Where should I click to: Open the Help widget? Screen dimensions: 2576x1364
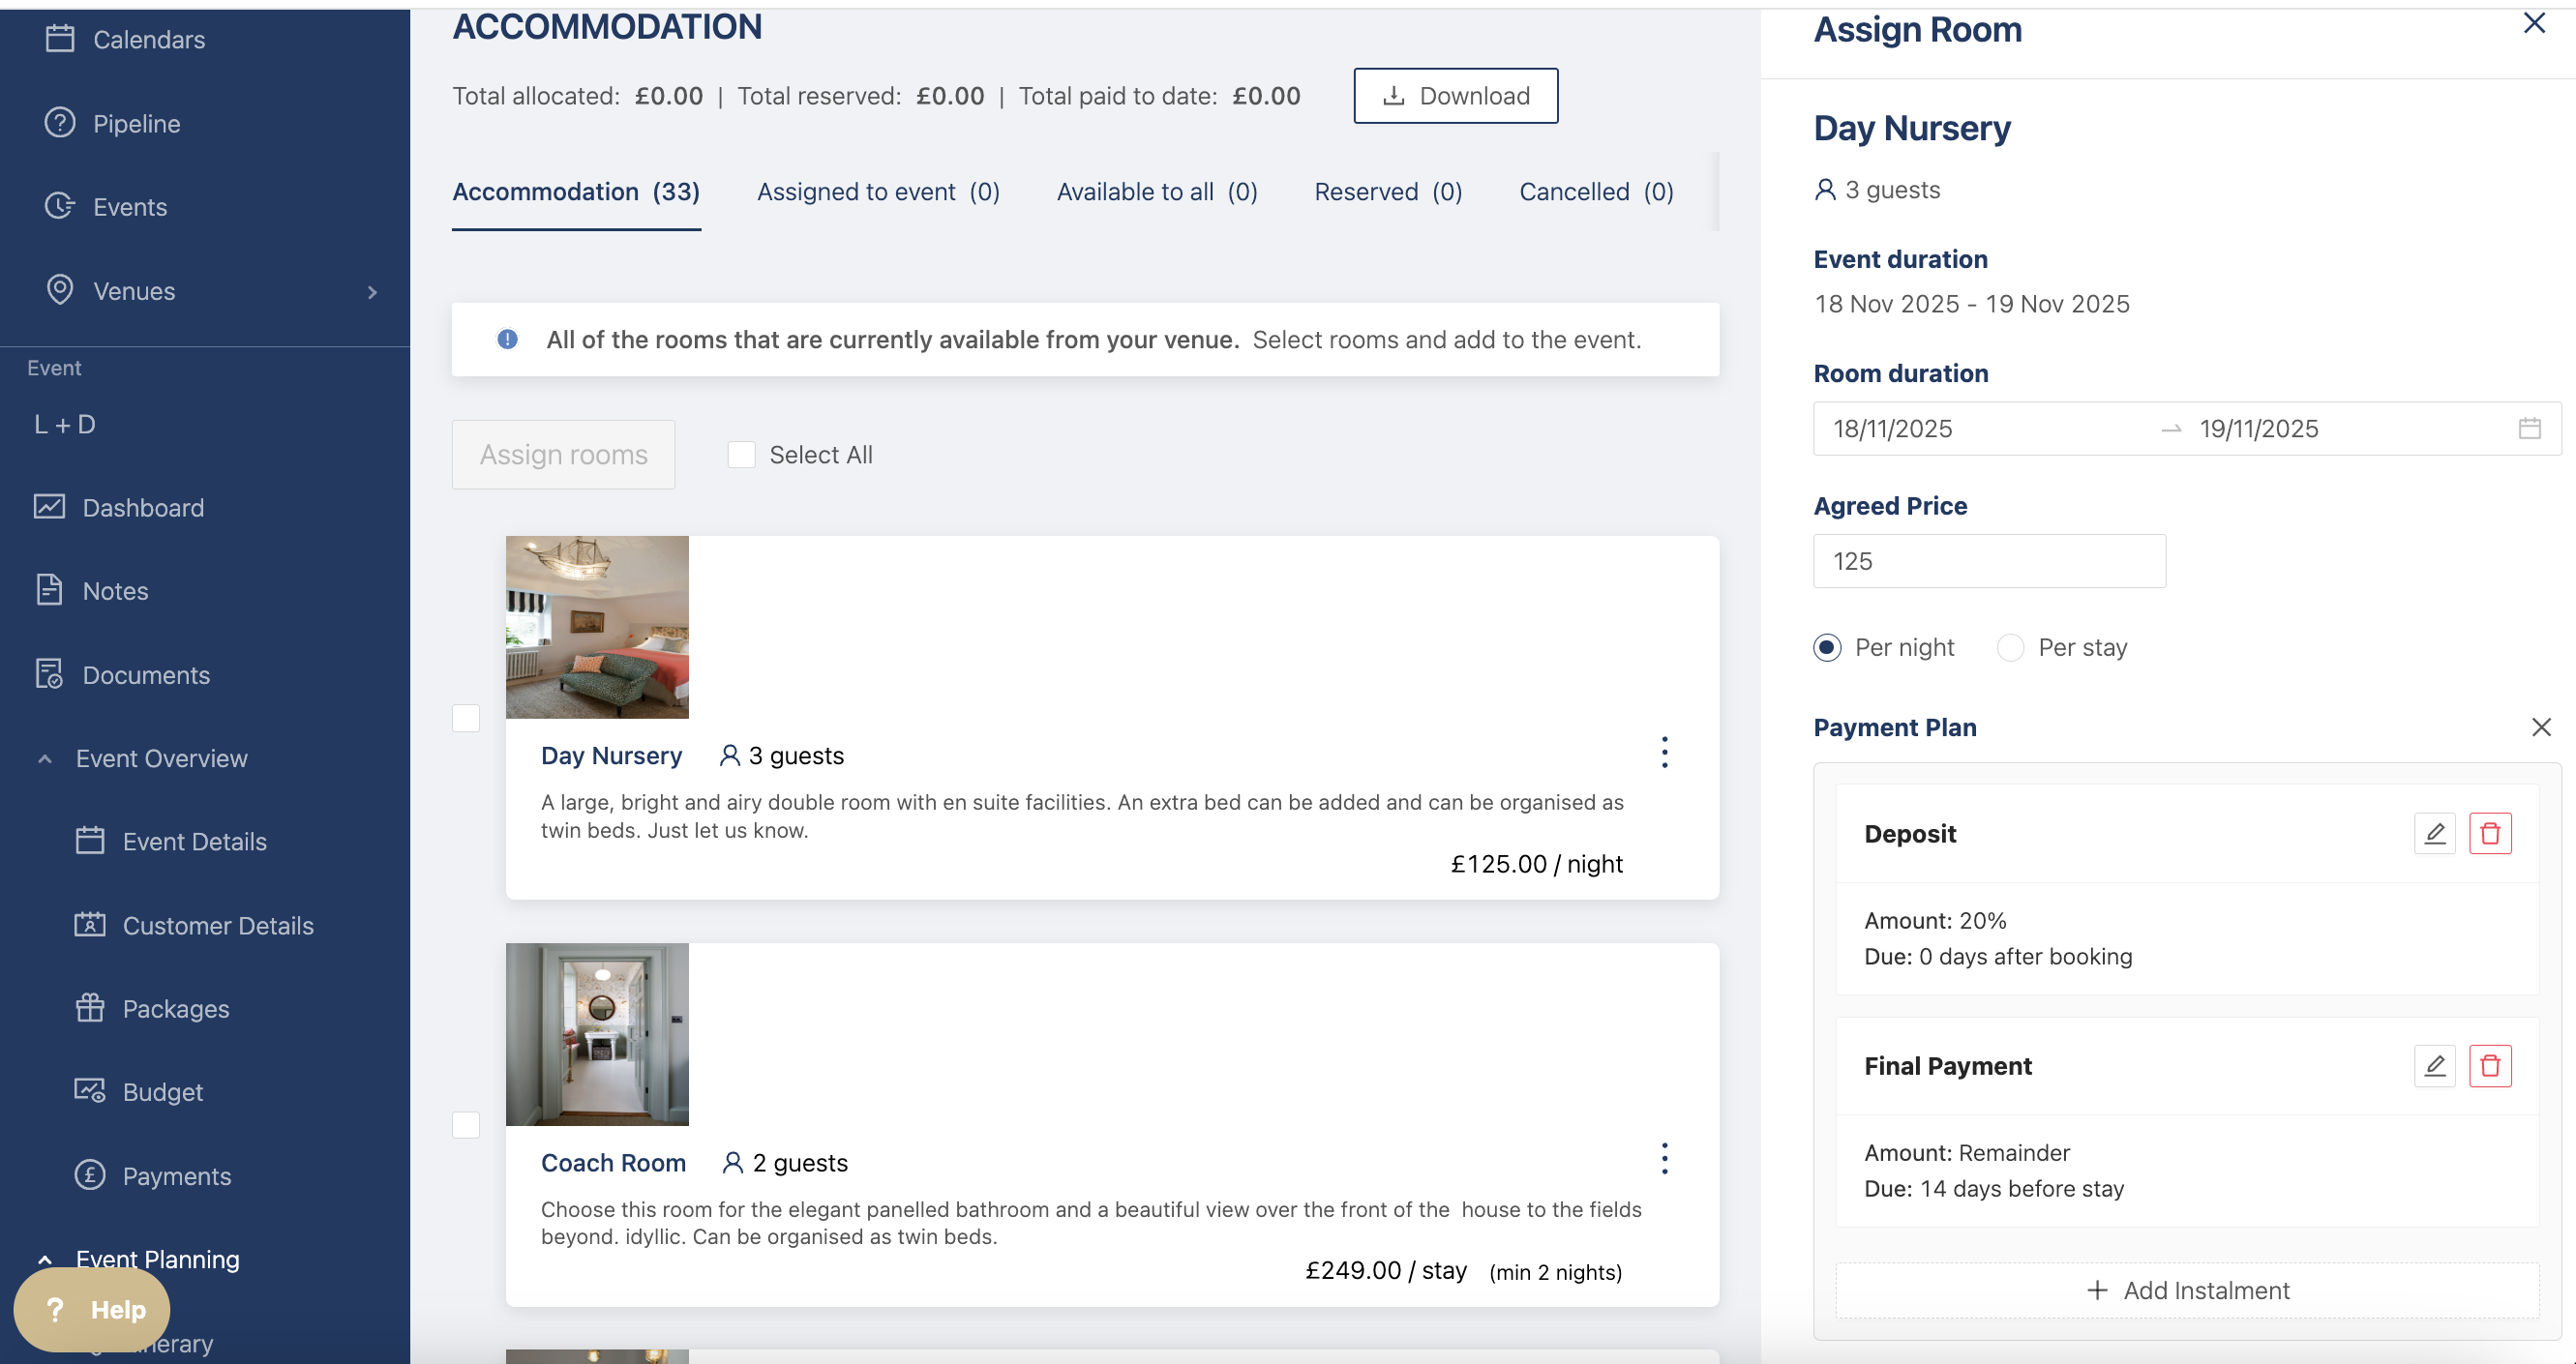click(x=92, y=1309)
